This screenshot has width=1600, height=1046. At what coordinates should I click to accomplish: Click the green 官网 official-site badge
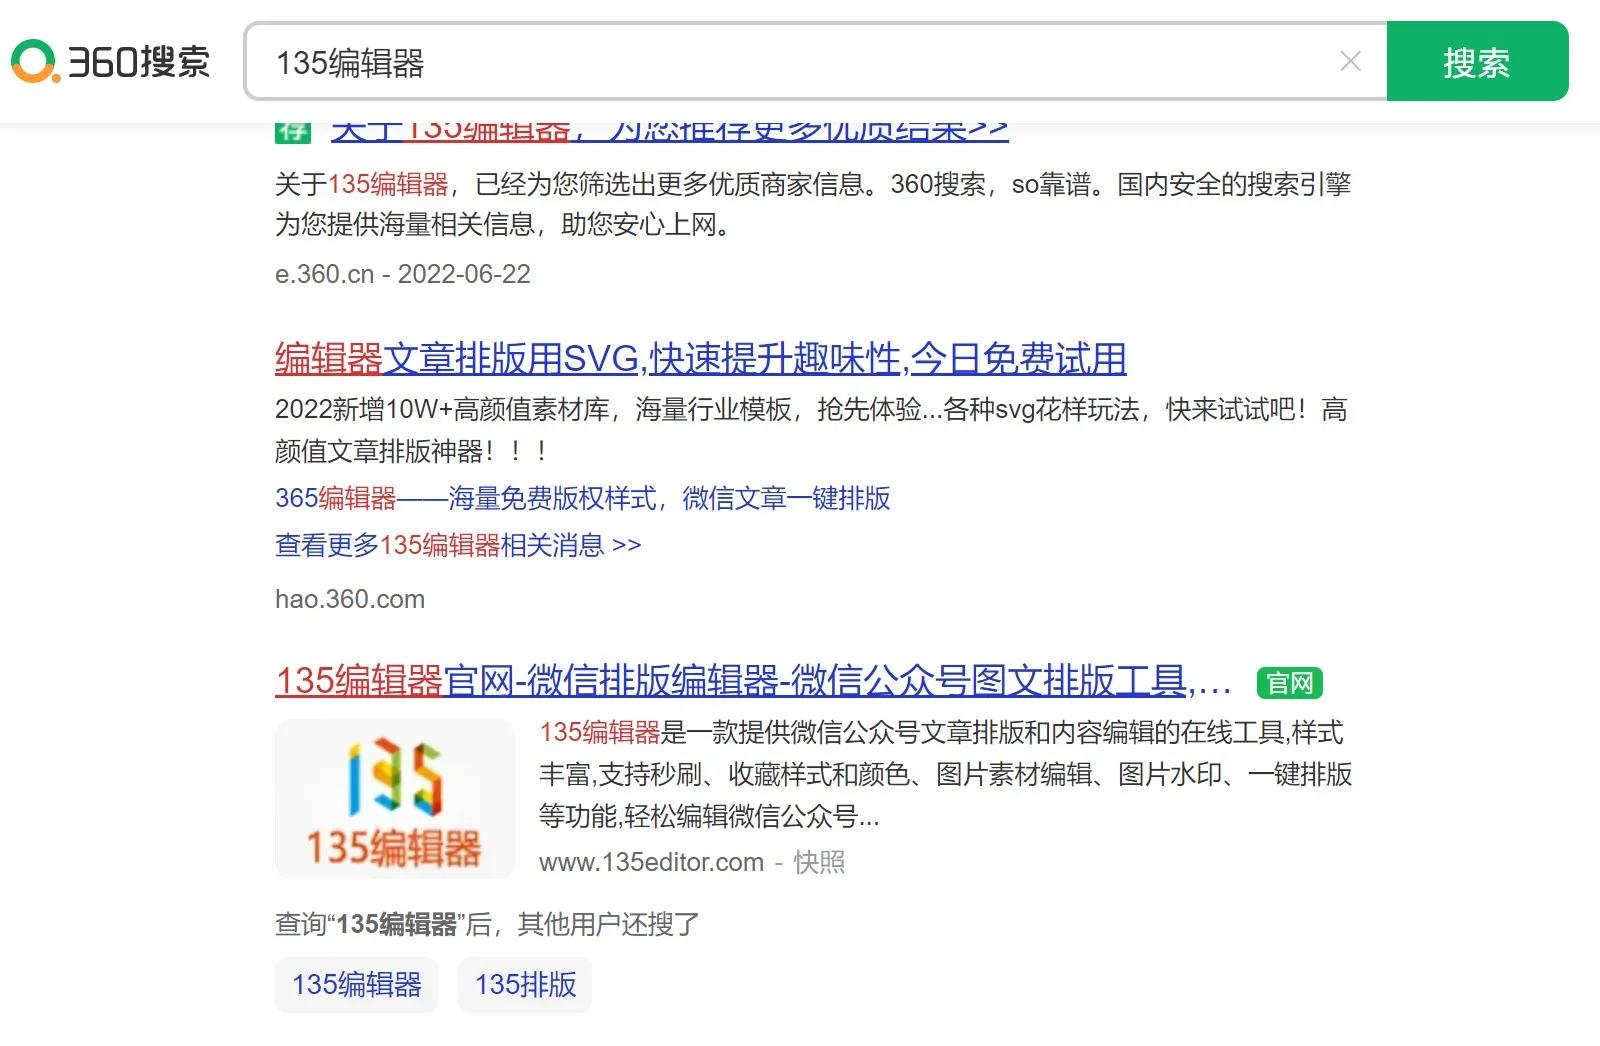point(1289,682)
